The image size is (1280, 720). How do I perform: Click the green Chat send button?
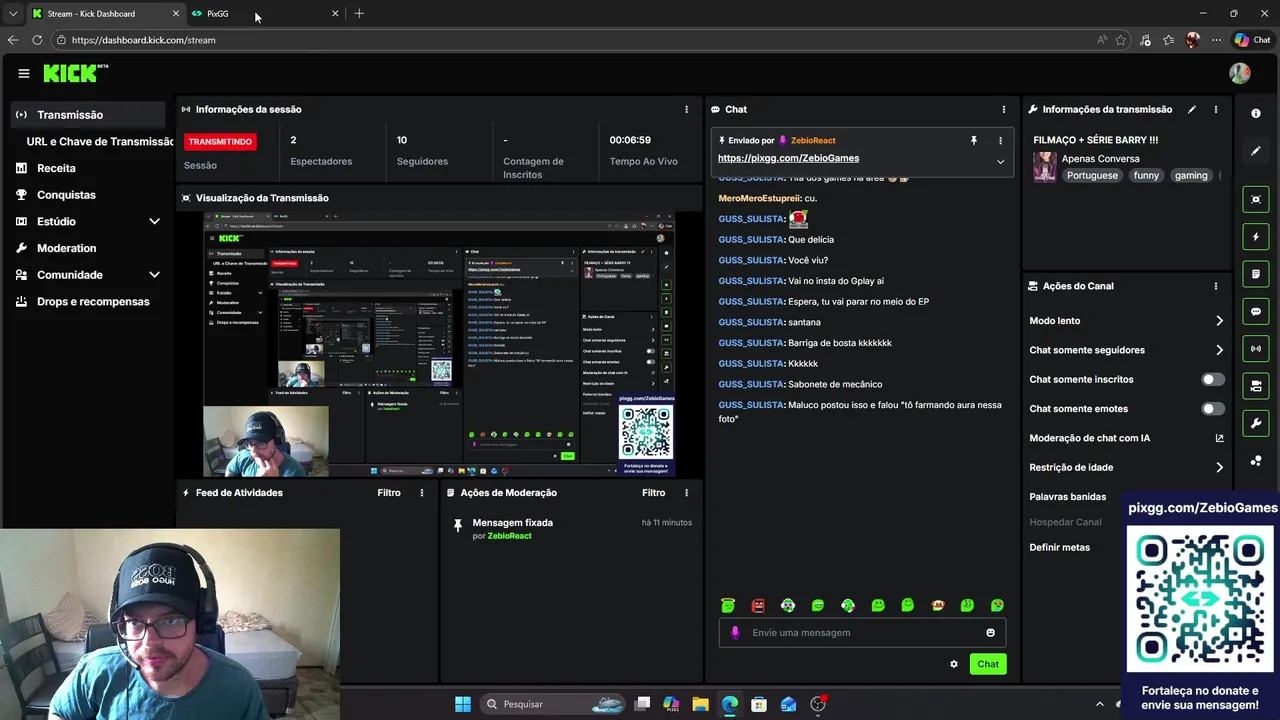(988, 664)
